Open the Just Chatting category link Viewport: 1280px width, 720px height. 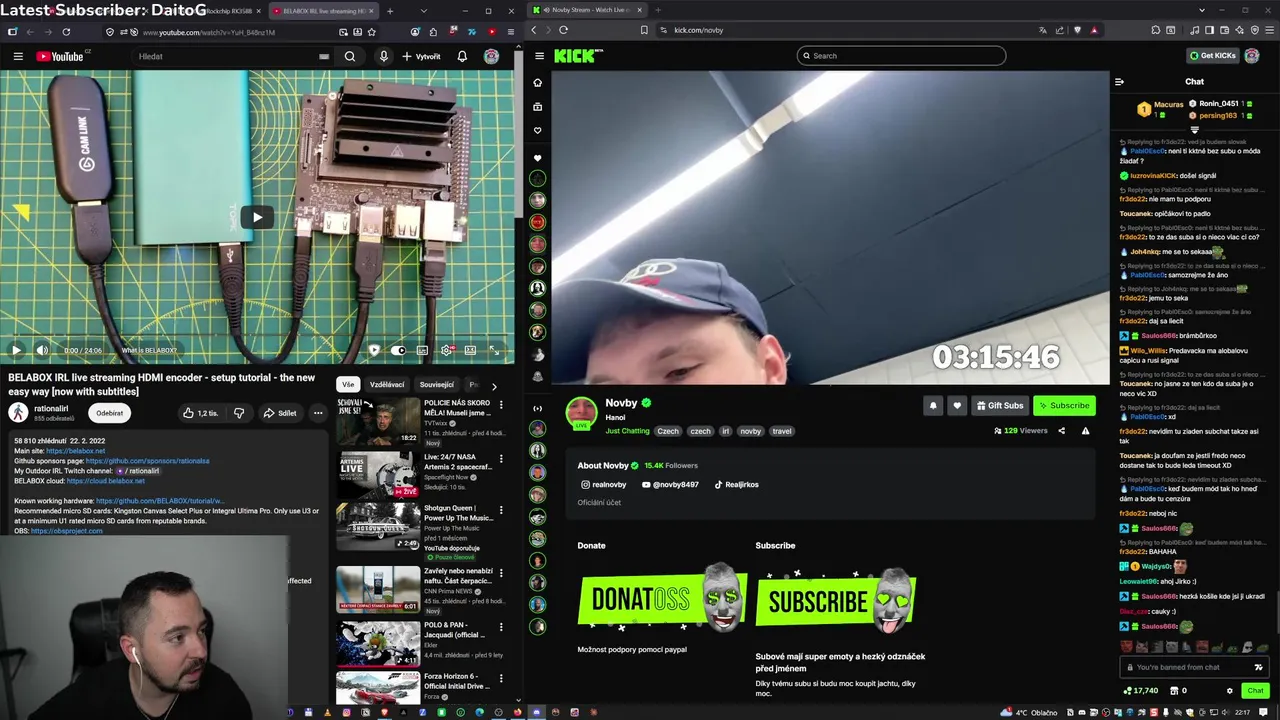pyautogui.click(x=627, y=431)
